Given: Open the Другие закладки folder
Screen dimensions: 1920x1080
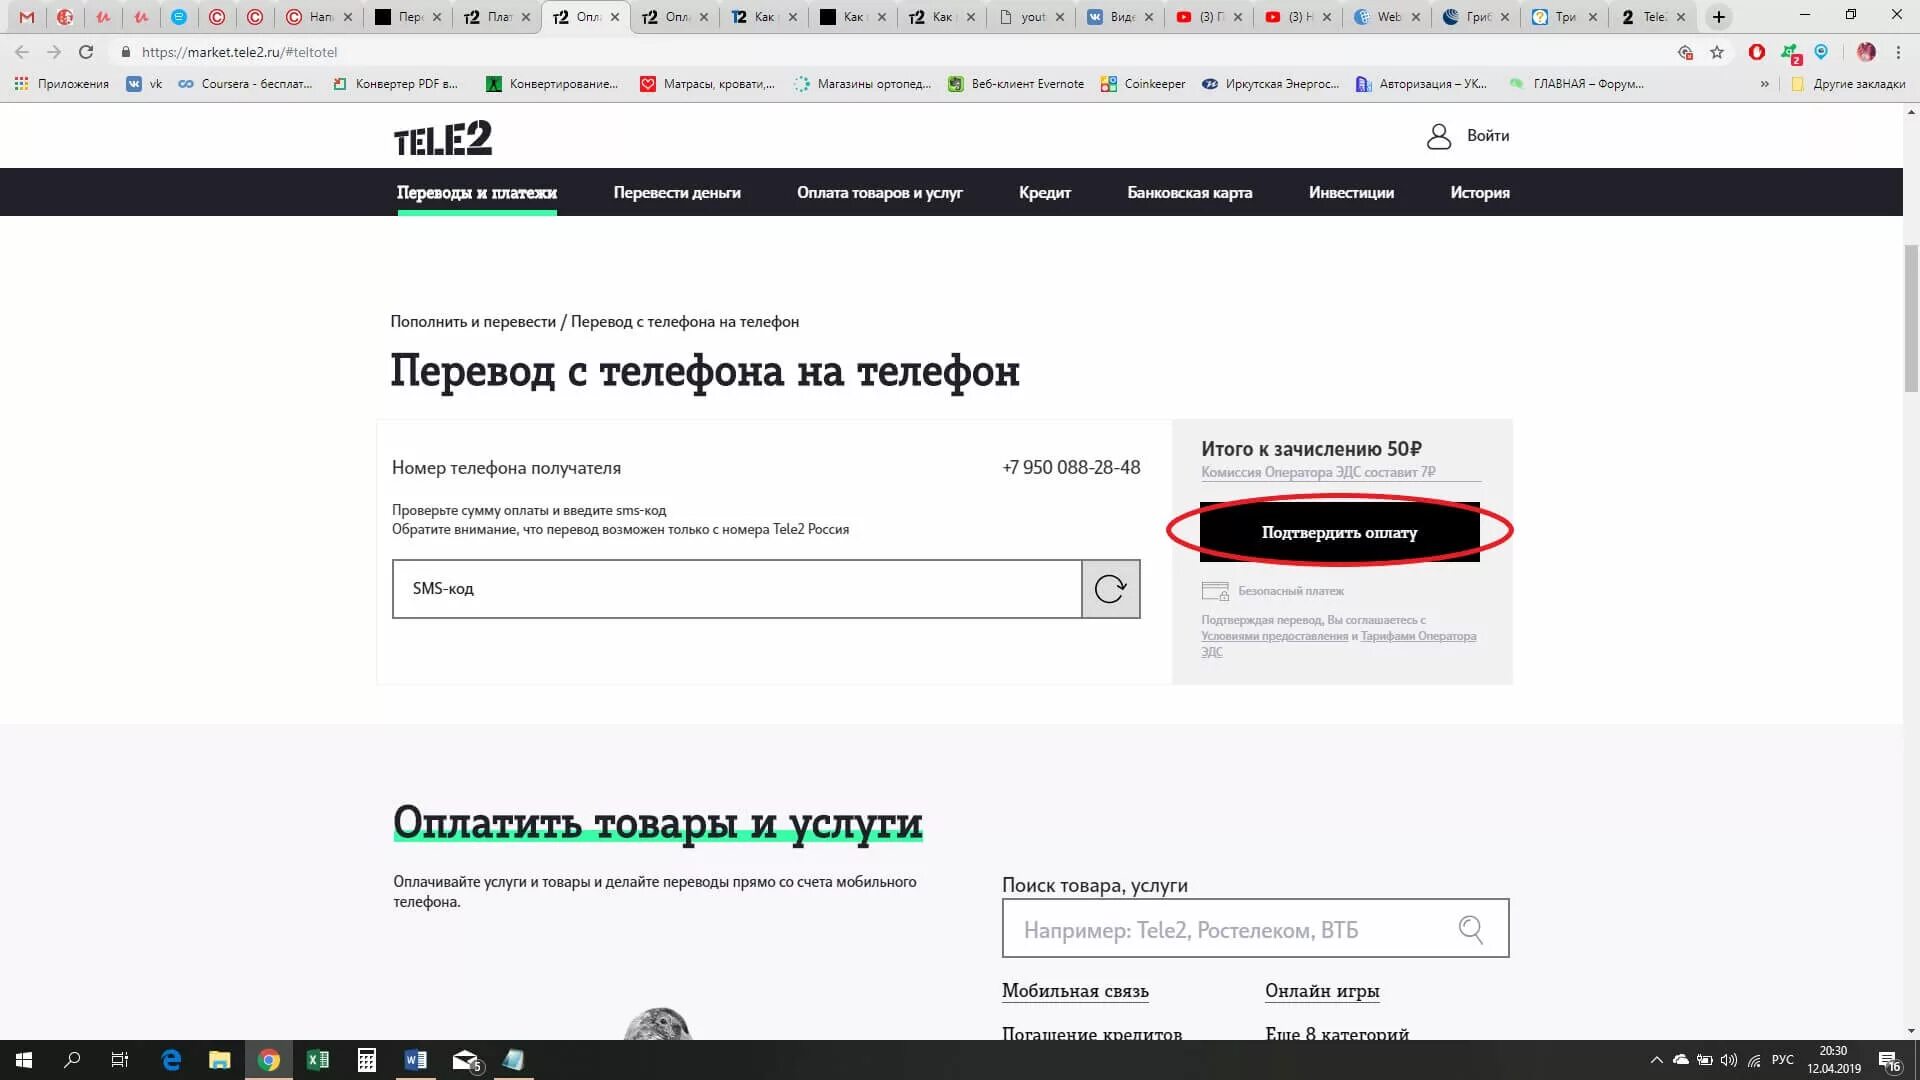Looking at the screenshot, I should (x=1848, y=84).
